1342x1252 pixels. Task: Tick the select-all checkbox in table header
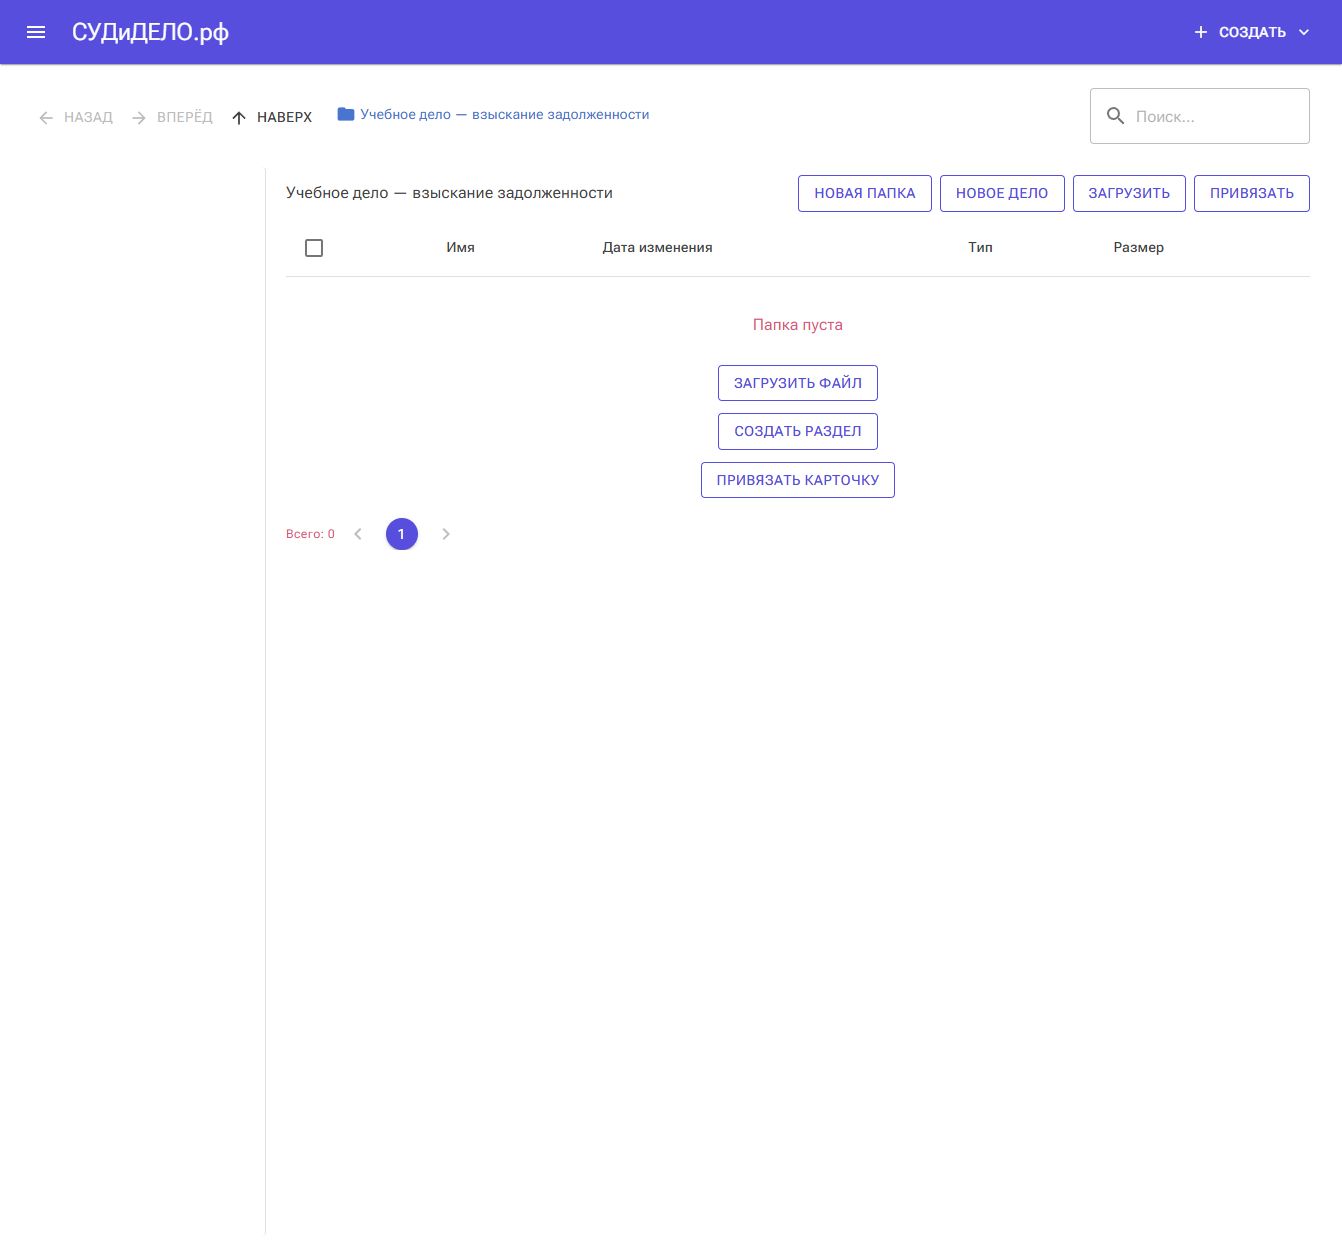coord(314,248)
